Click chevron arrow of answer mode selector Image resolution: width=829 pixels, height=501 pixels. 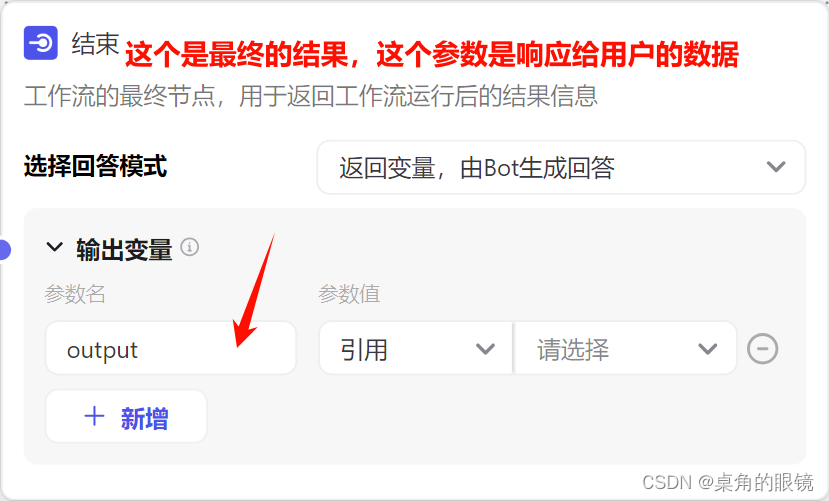[776, 167]
